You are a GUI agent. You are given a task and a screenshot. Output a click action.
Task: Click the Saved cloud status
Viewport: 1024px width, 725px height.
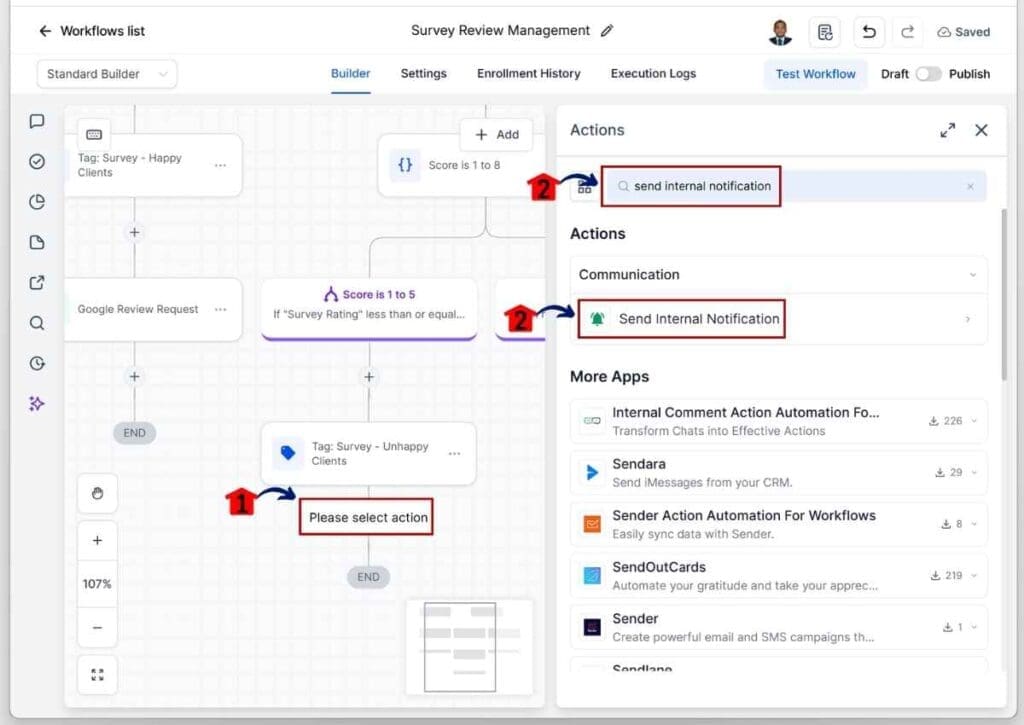coord(963,32)
